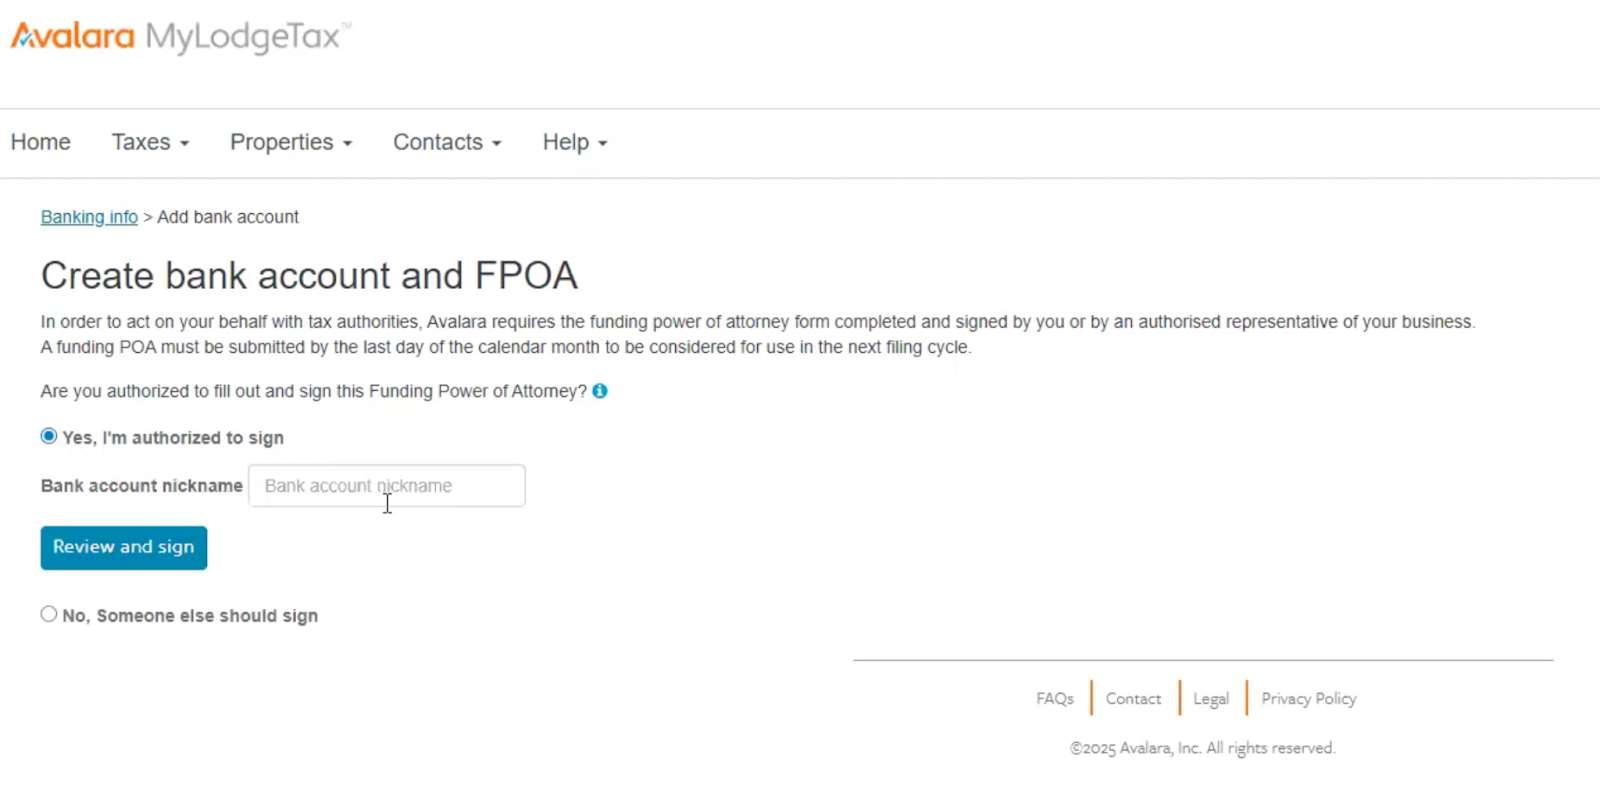Expand the Help menu
Image resolution: width=1600 pixels, height=812 pixels.
pos(573,142)
